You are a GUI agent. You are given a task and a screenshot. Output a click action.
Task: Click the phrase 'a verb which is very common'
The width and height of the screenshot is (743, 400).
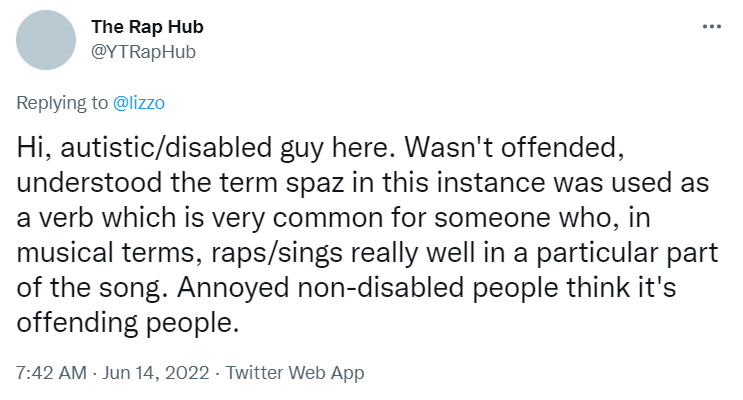pyautogui.click(x=199, y=218)
